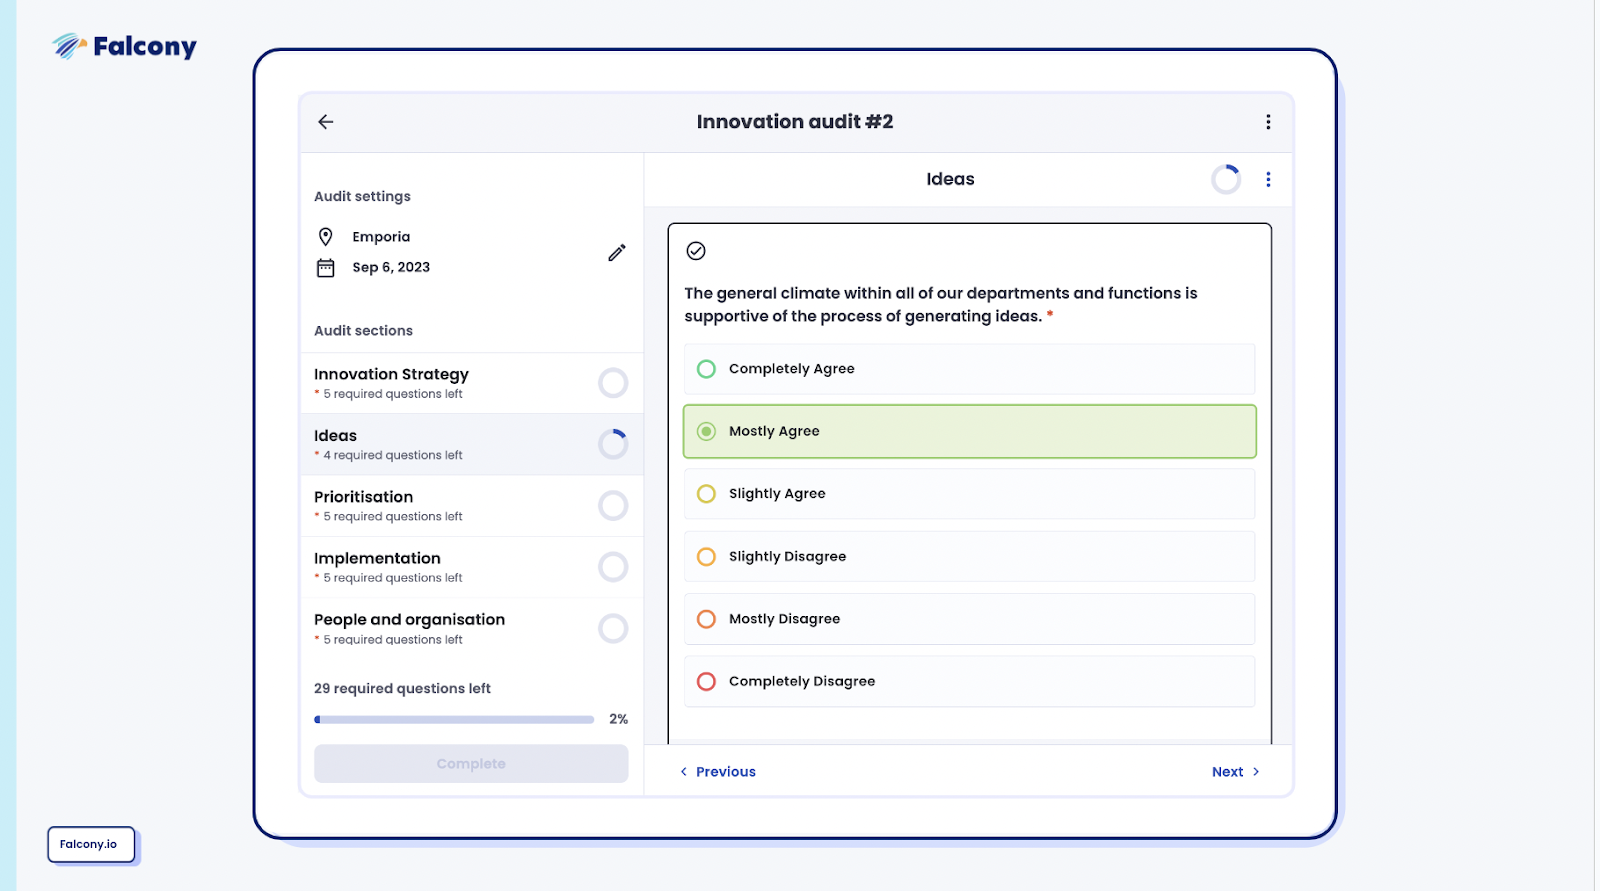Go to the Next question
1600x891 pixels.
(1235, 772)
